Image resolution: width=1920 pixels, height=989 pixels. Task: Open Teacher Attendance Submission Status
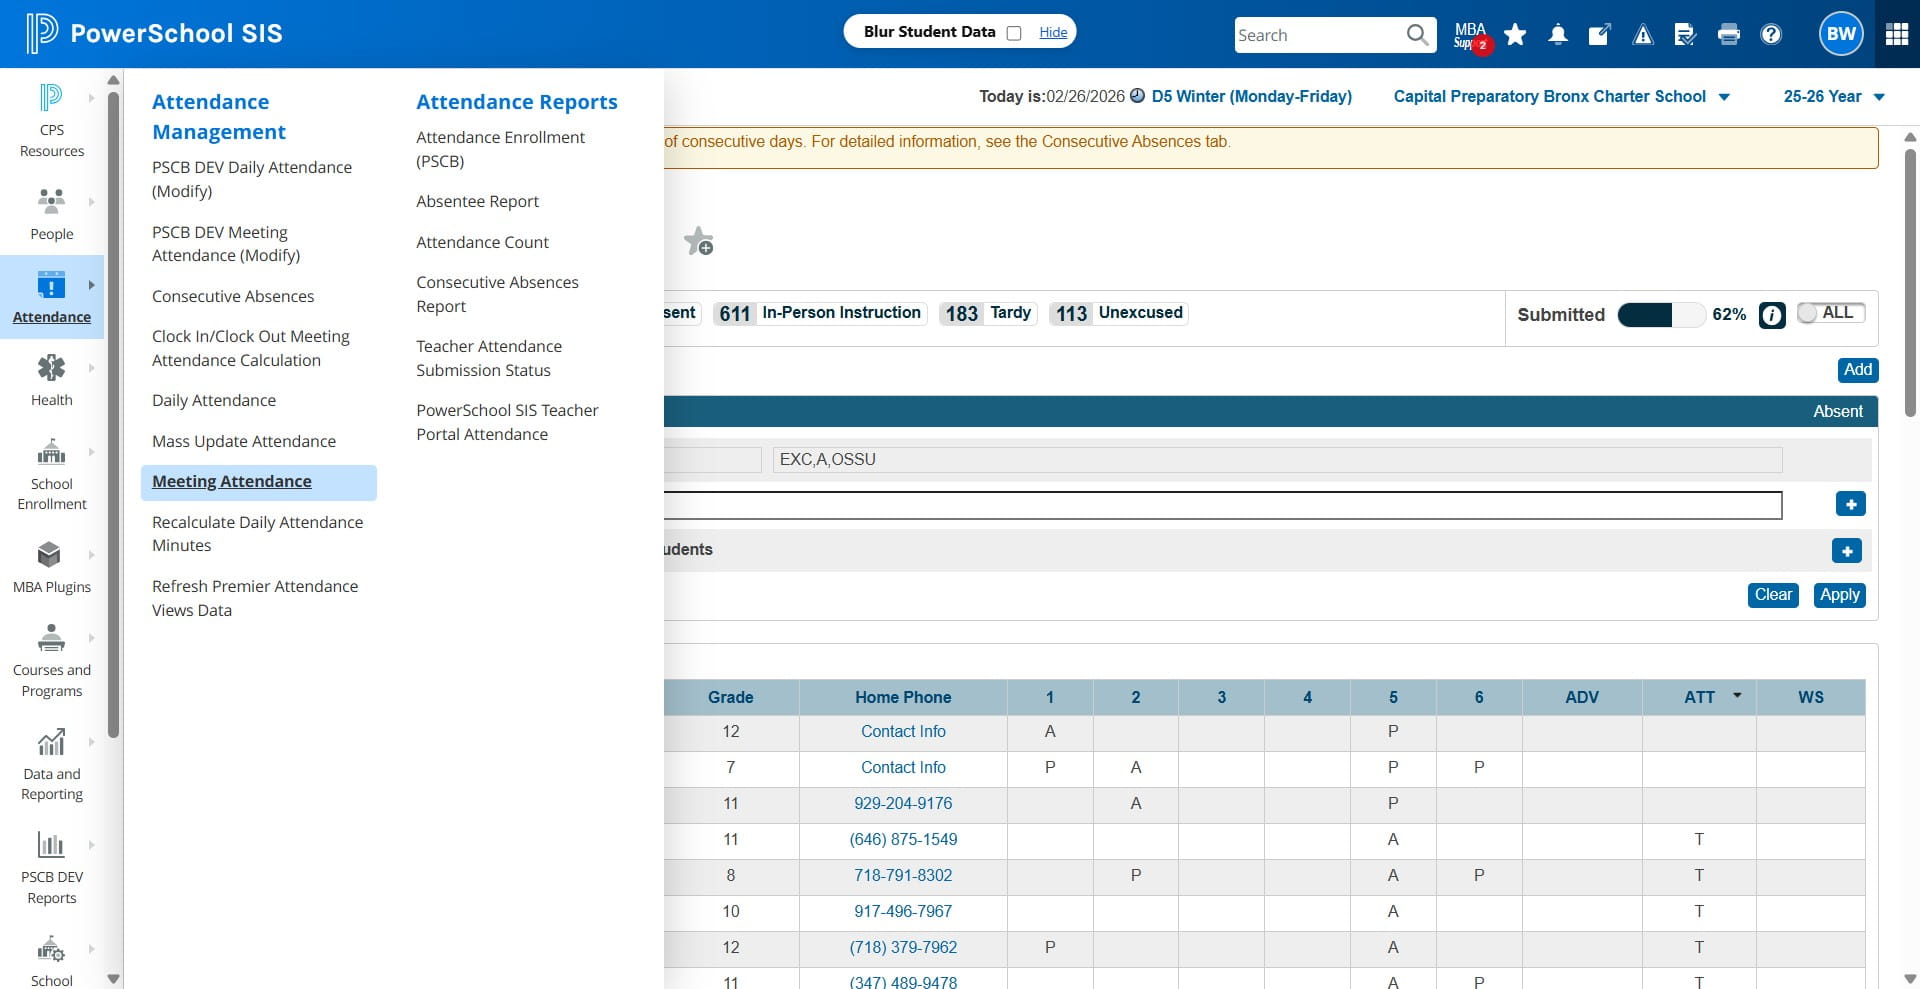pos(489,358)
